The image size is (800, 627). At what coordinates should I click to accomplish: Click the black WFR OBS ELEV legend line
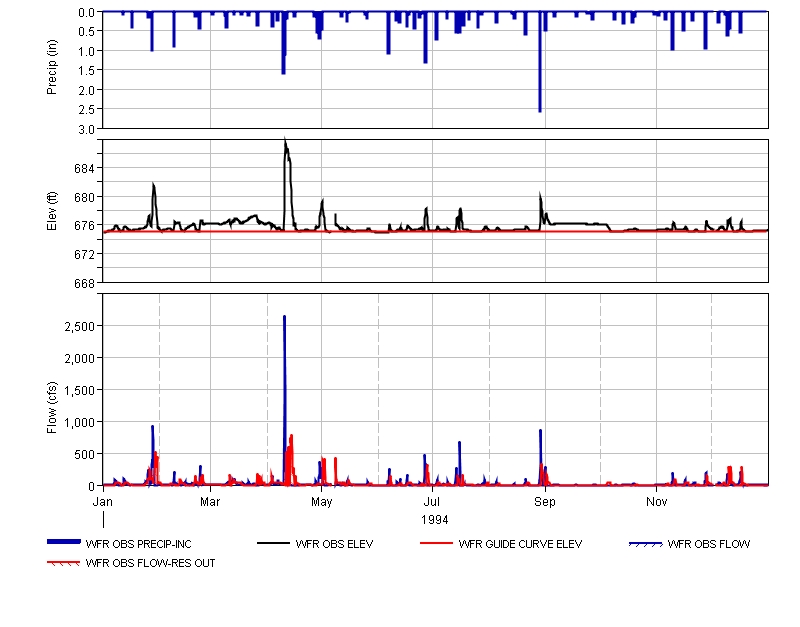coord(275,544)
